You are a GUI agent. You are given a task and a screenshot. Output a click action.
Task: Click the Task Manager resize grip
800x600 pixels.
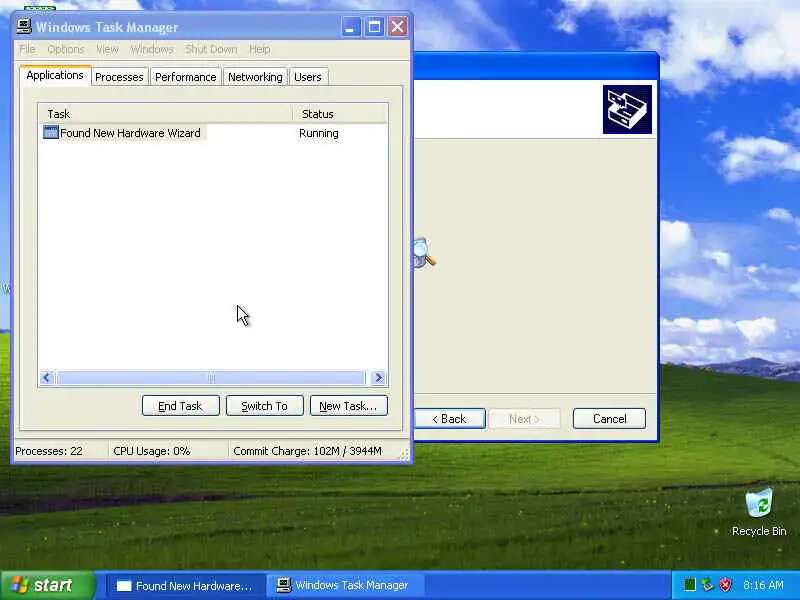(x=405, y=455)
